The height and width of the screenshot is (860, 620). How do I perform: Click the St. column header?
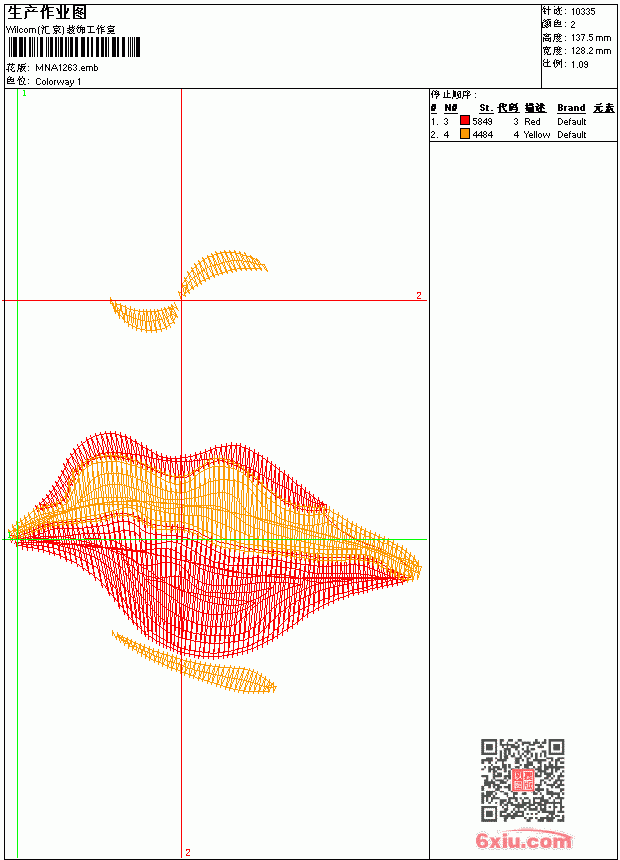pyautogui.click(x=486, y=108)
